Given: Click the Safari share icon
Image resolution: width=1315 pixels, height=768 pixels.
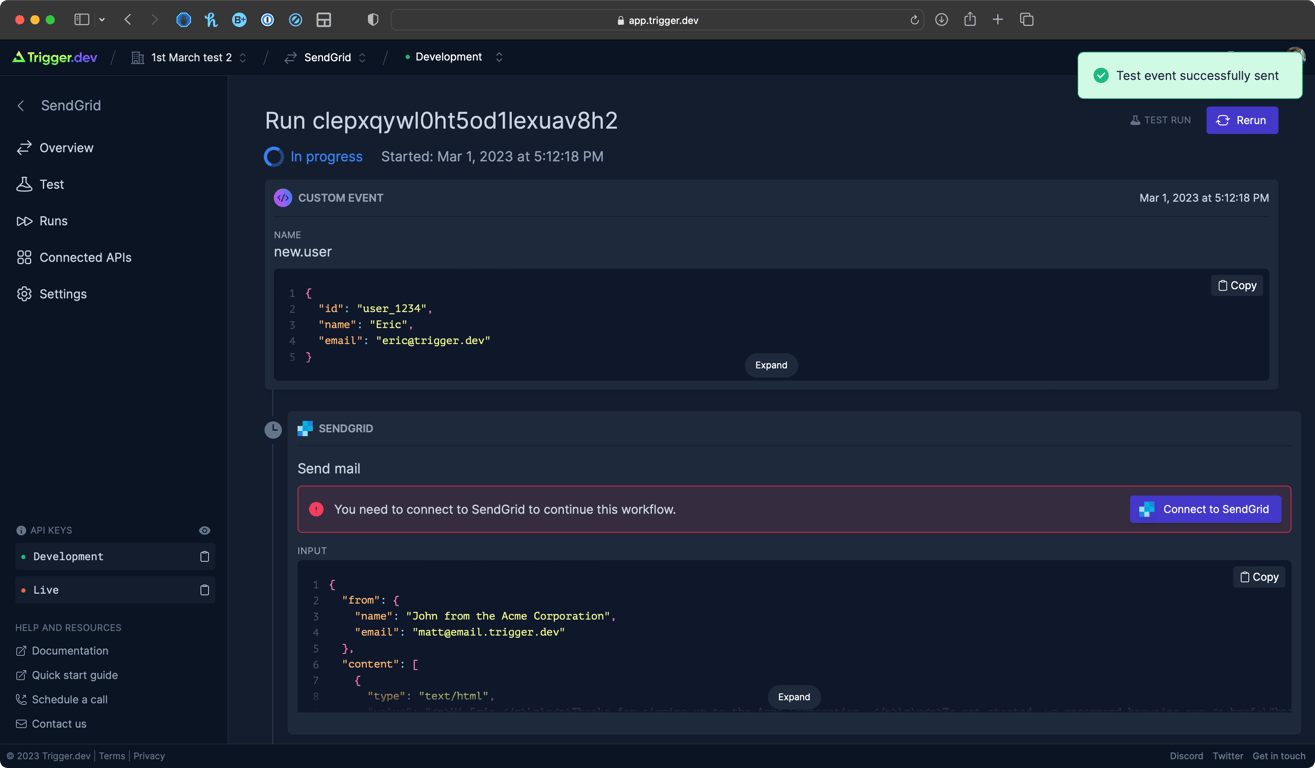Looking at the screenshot, I should [x=970, y=19].
